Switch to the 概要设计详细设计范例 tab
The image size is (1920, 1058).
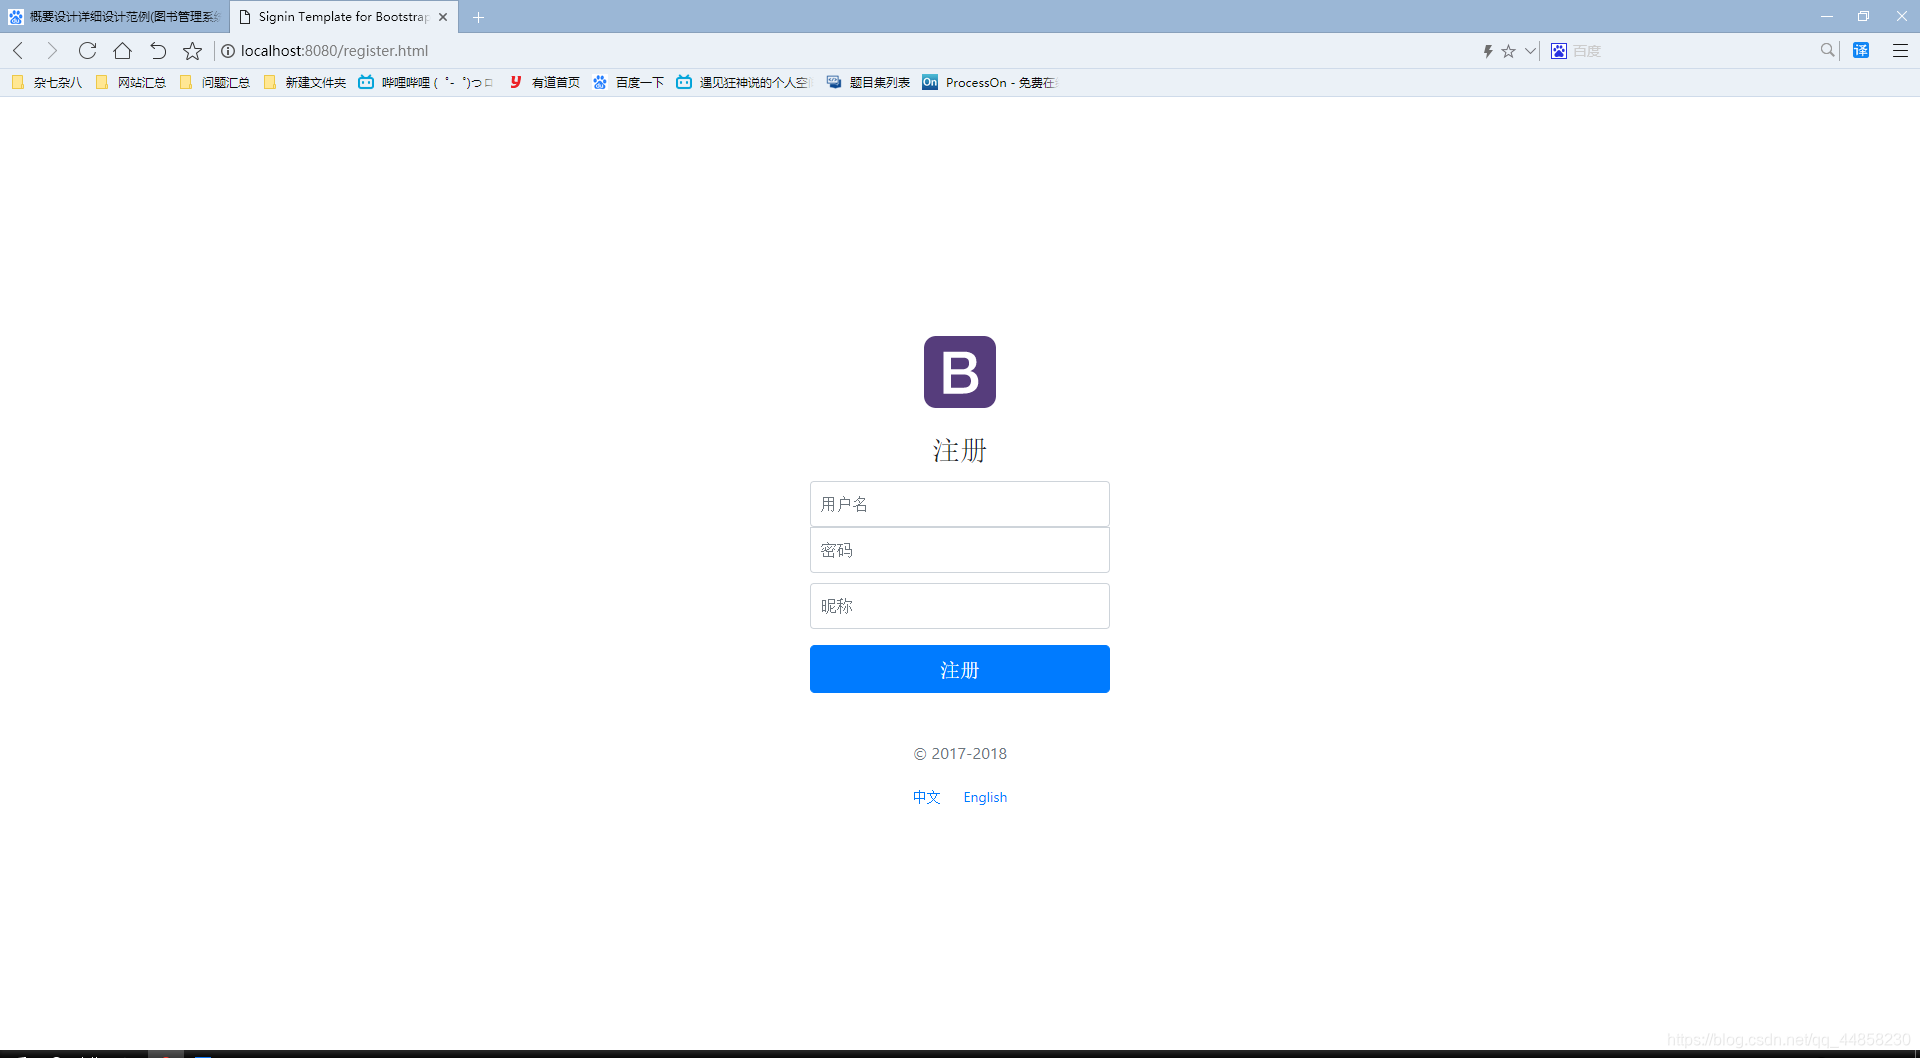click(x=115, y=17)
